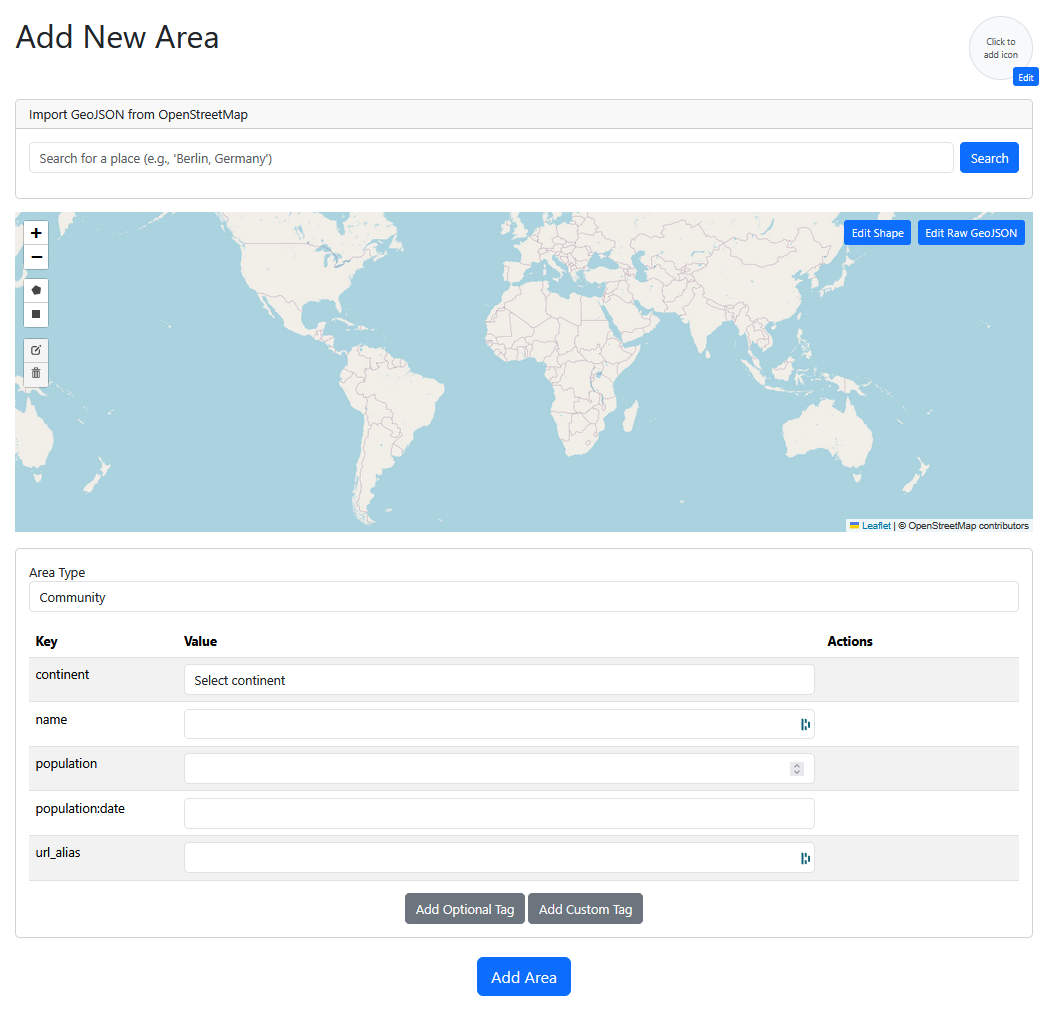Click the Add Optional Tag button

coord(464,909)
